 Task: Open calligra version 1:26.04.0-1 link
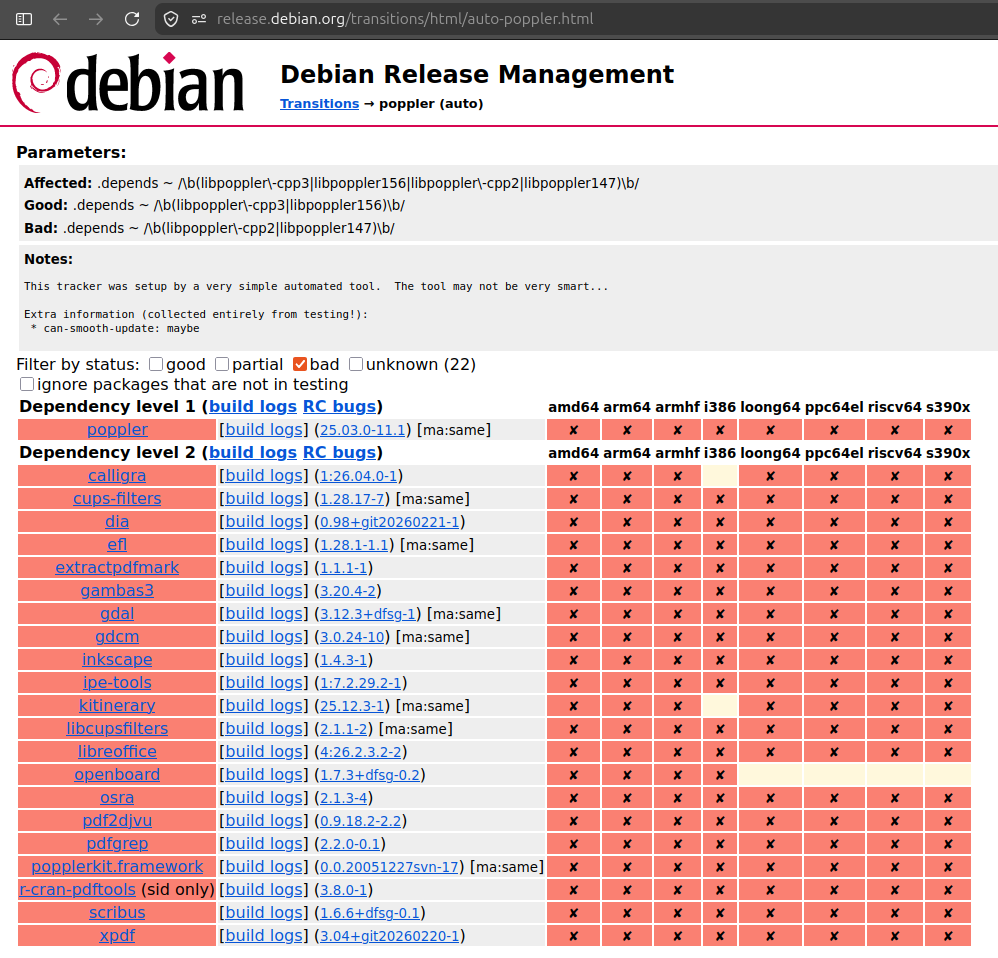point(358,476)
